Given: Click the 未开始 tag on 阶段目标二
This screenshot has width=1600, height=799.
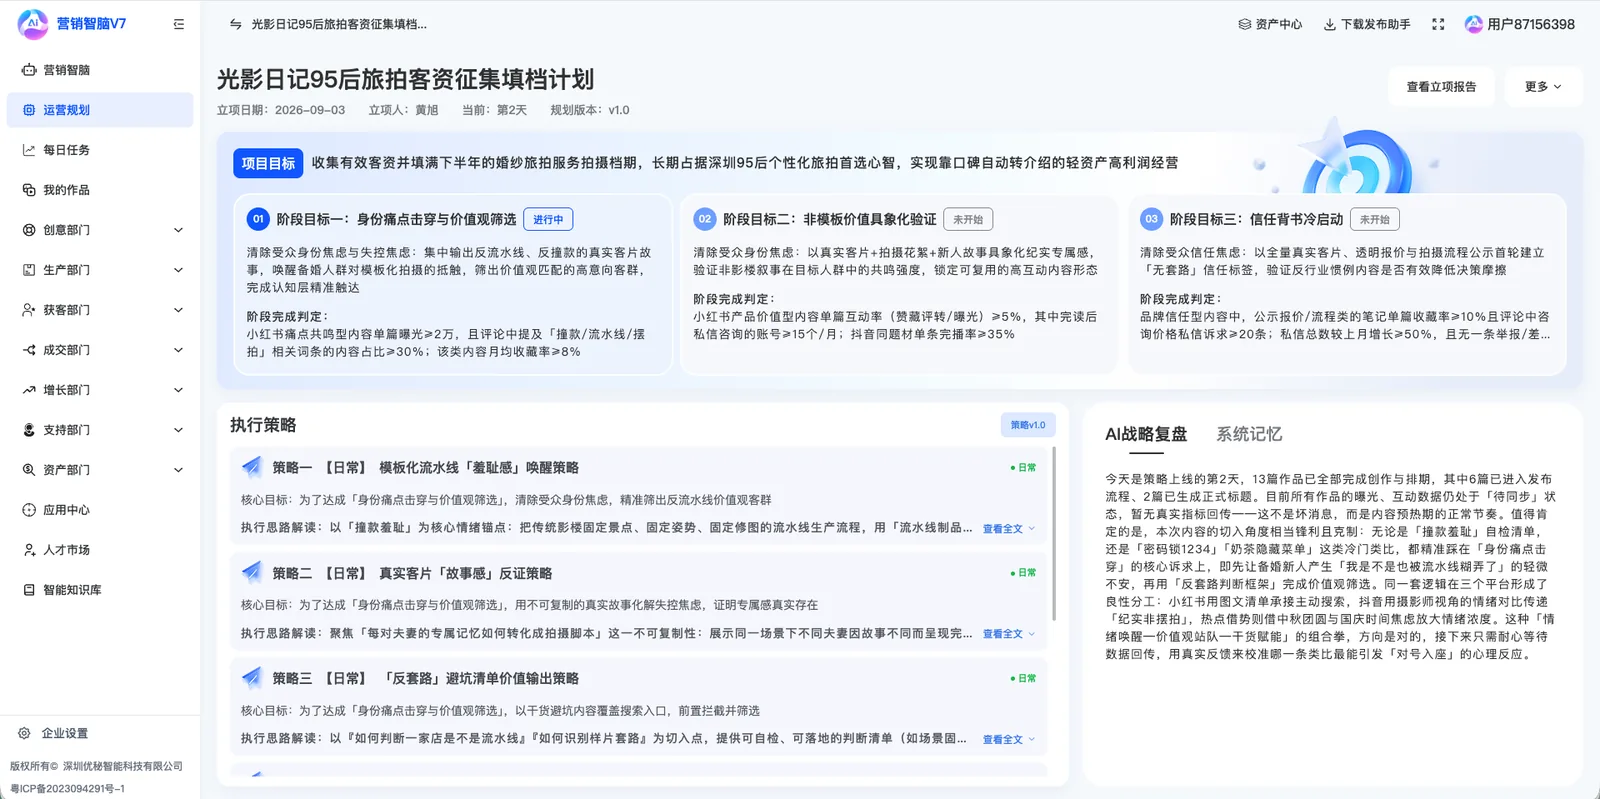Looking at the screenshot, I should pos(968,219).
